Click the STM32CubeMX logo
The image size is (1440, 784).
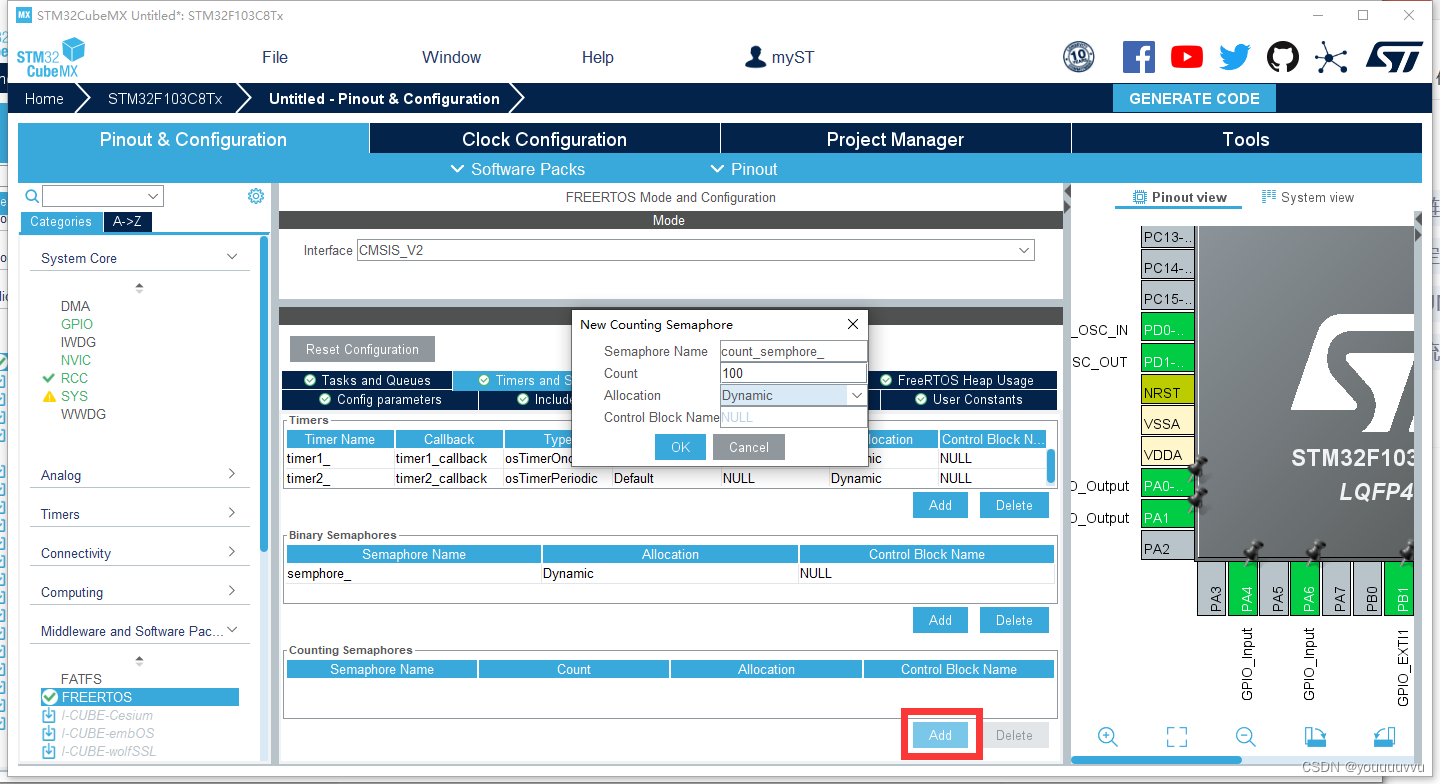[50, 58]
